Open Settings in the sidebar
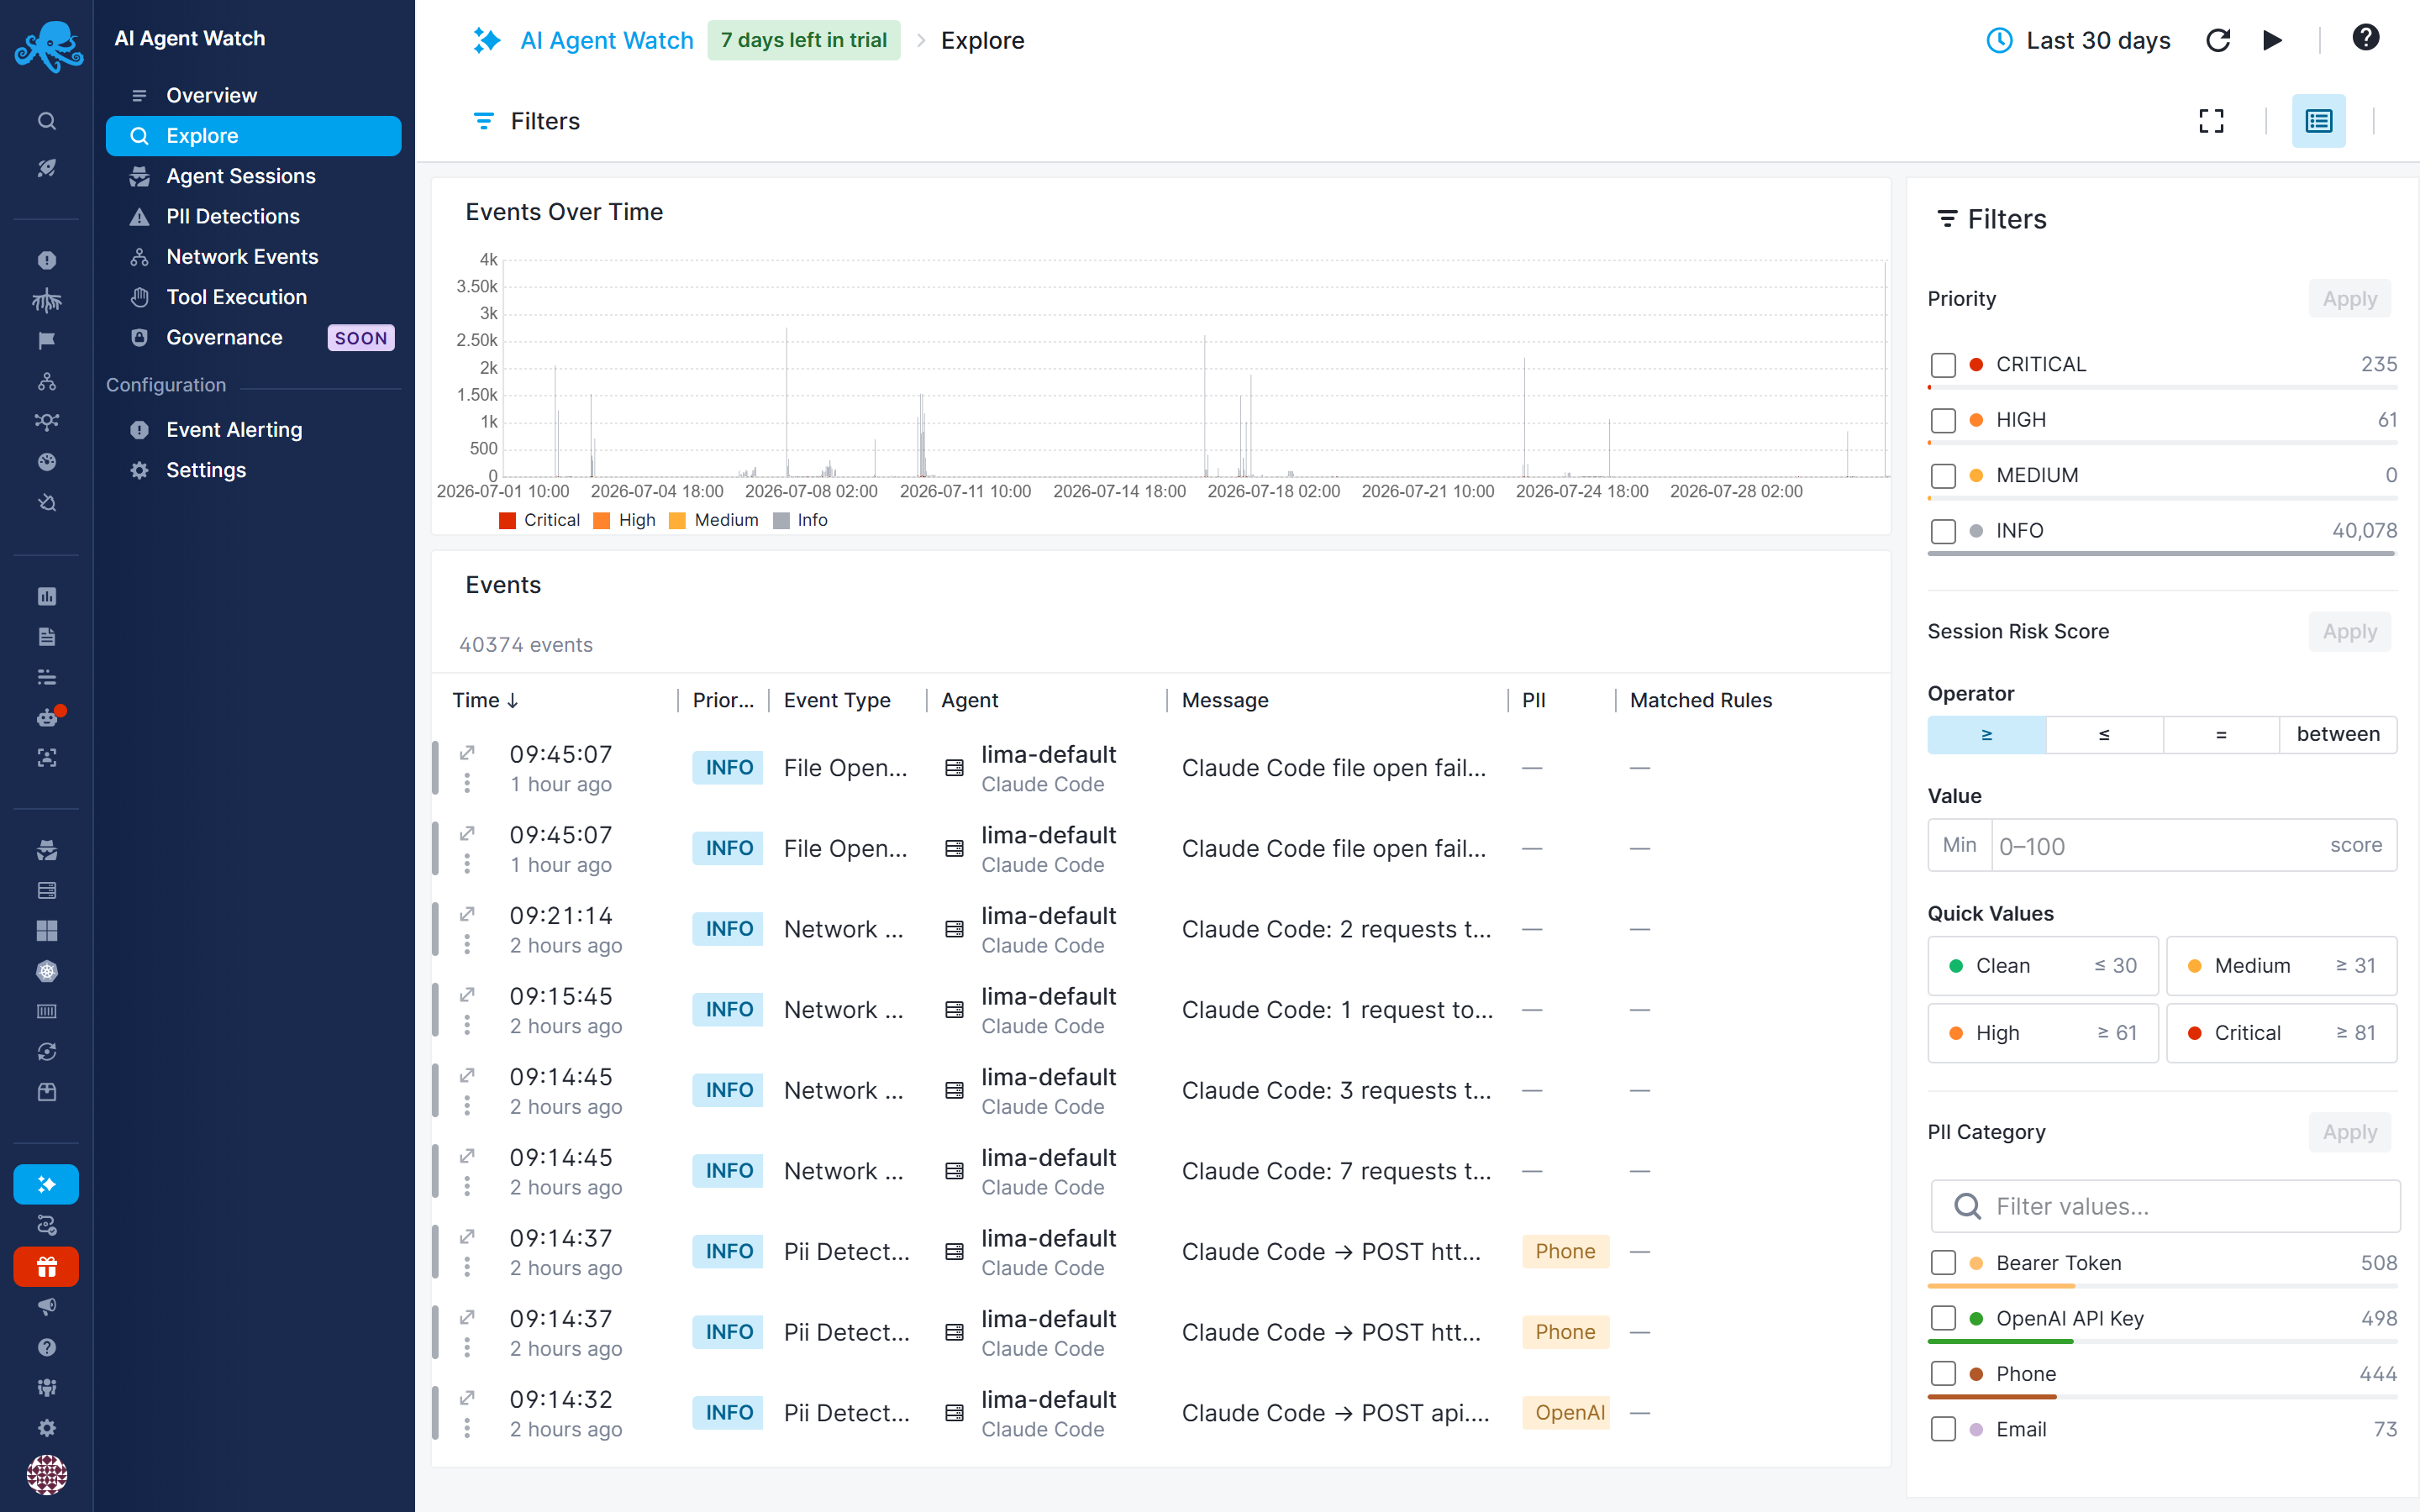2420x1512 pixels. (x=253, y=470)
